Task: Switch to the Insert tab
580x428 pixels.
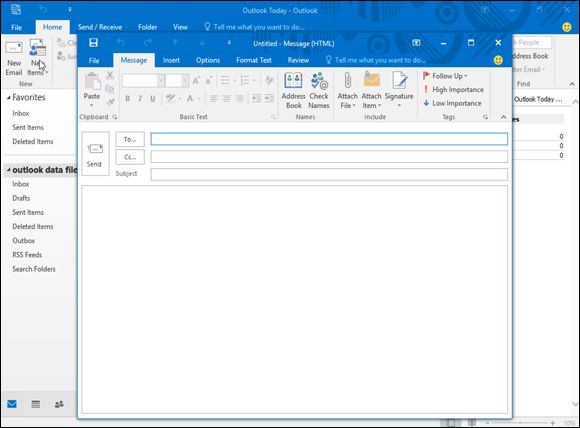Action: [171, 60]
